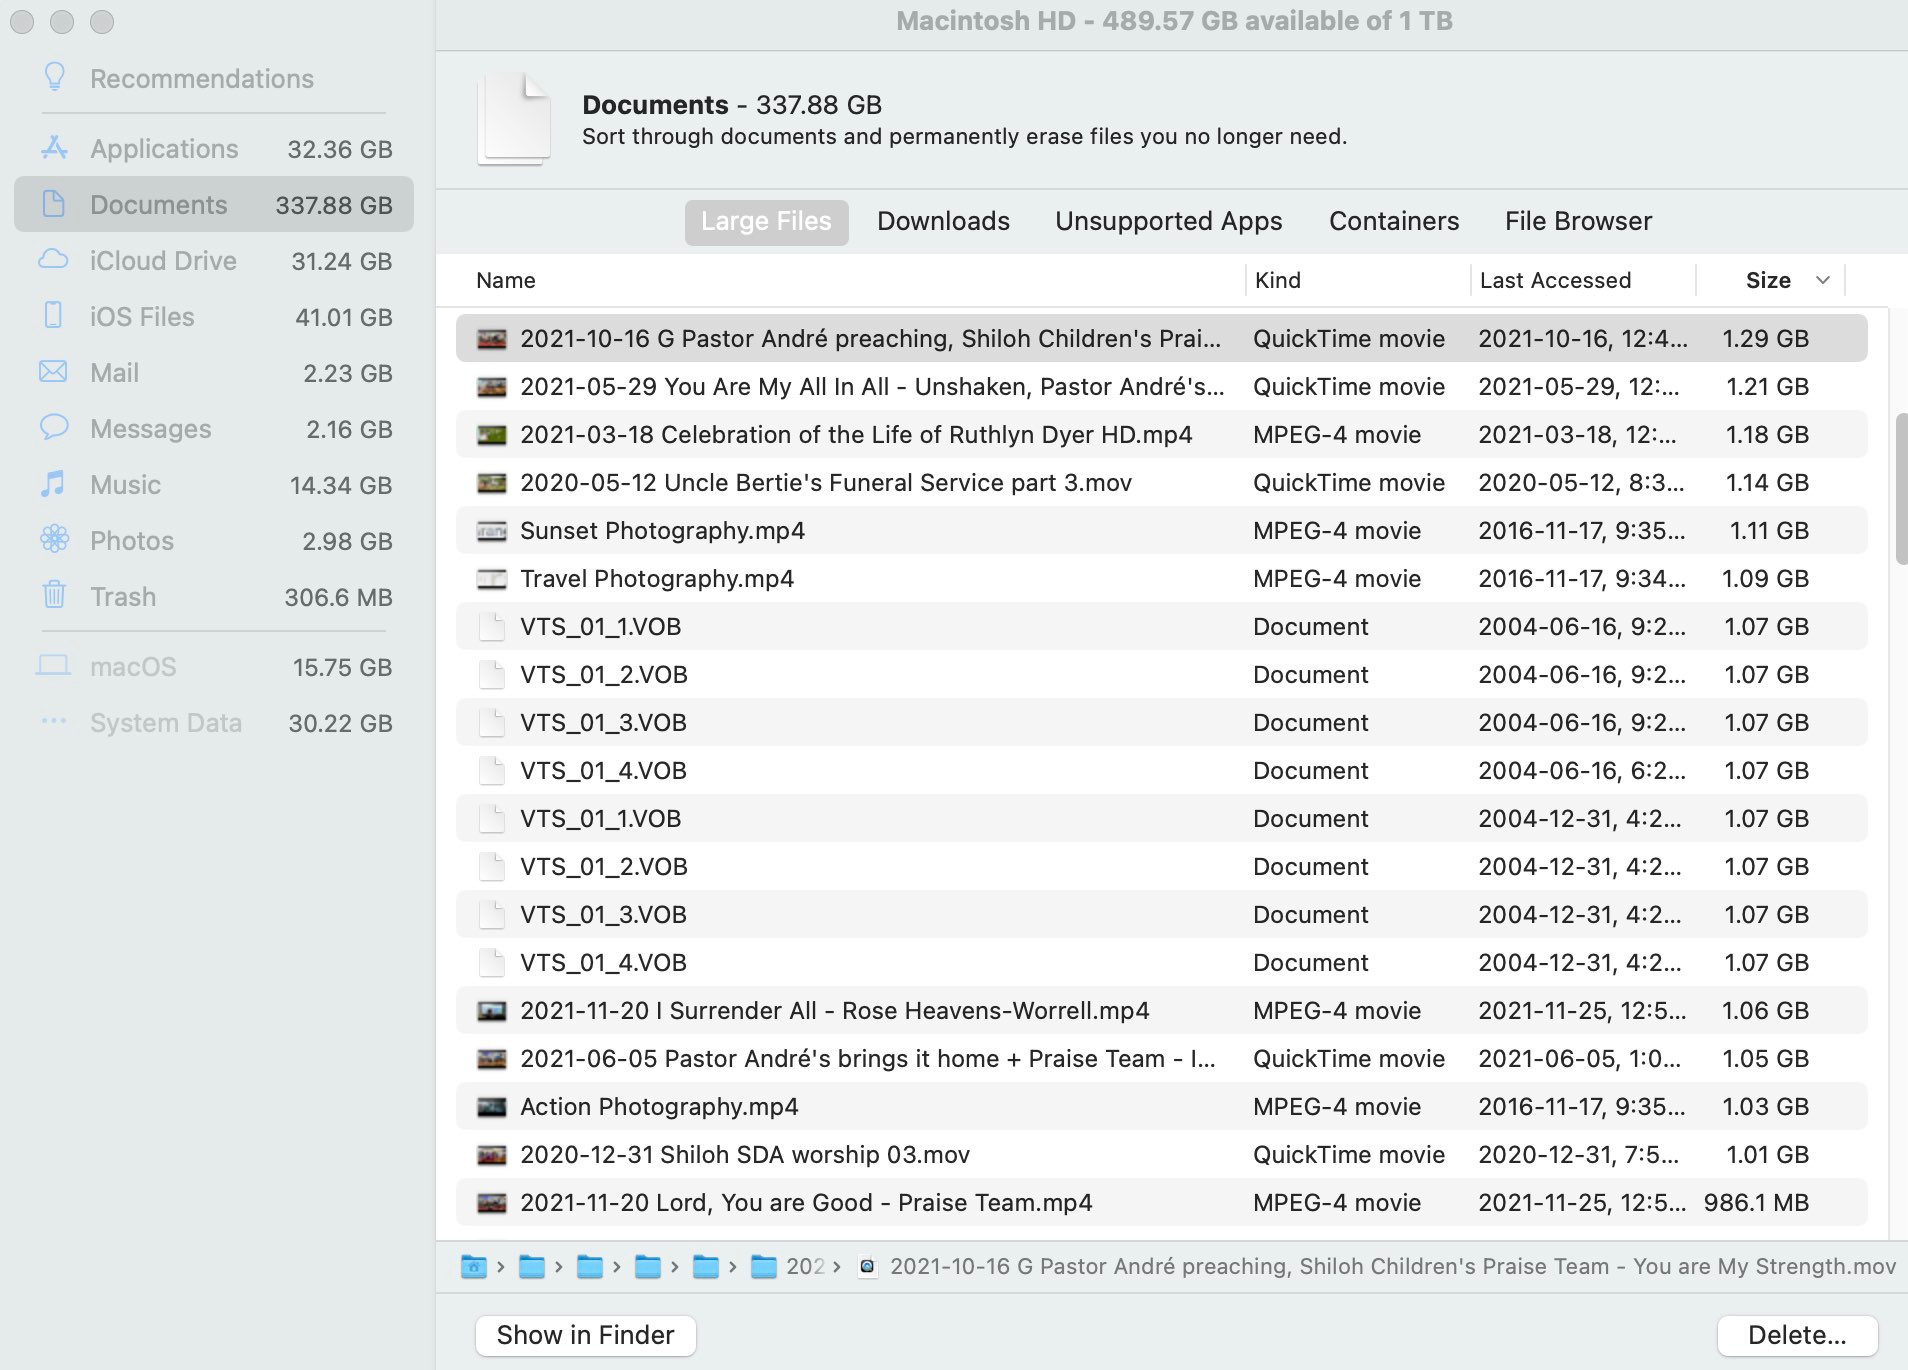Select VTS_01_3.VOB accessed 2004-06-16
The width and height of the screenshot is (1908, 1370).
(x=1161, y=722)
